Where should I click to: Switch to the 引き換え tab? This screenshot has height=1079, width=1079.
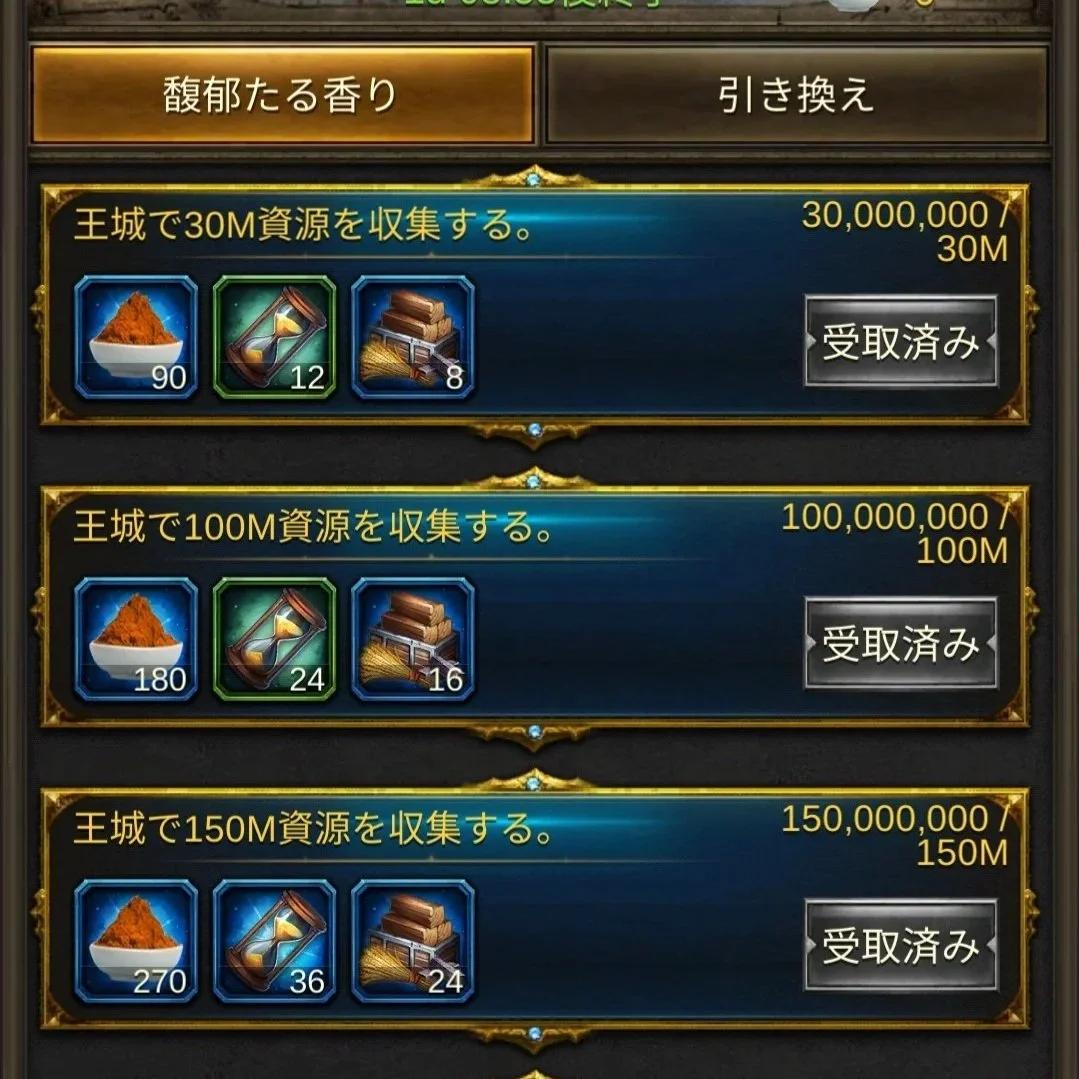click(797, 94)
